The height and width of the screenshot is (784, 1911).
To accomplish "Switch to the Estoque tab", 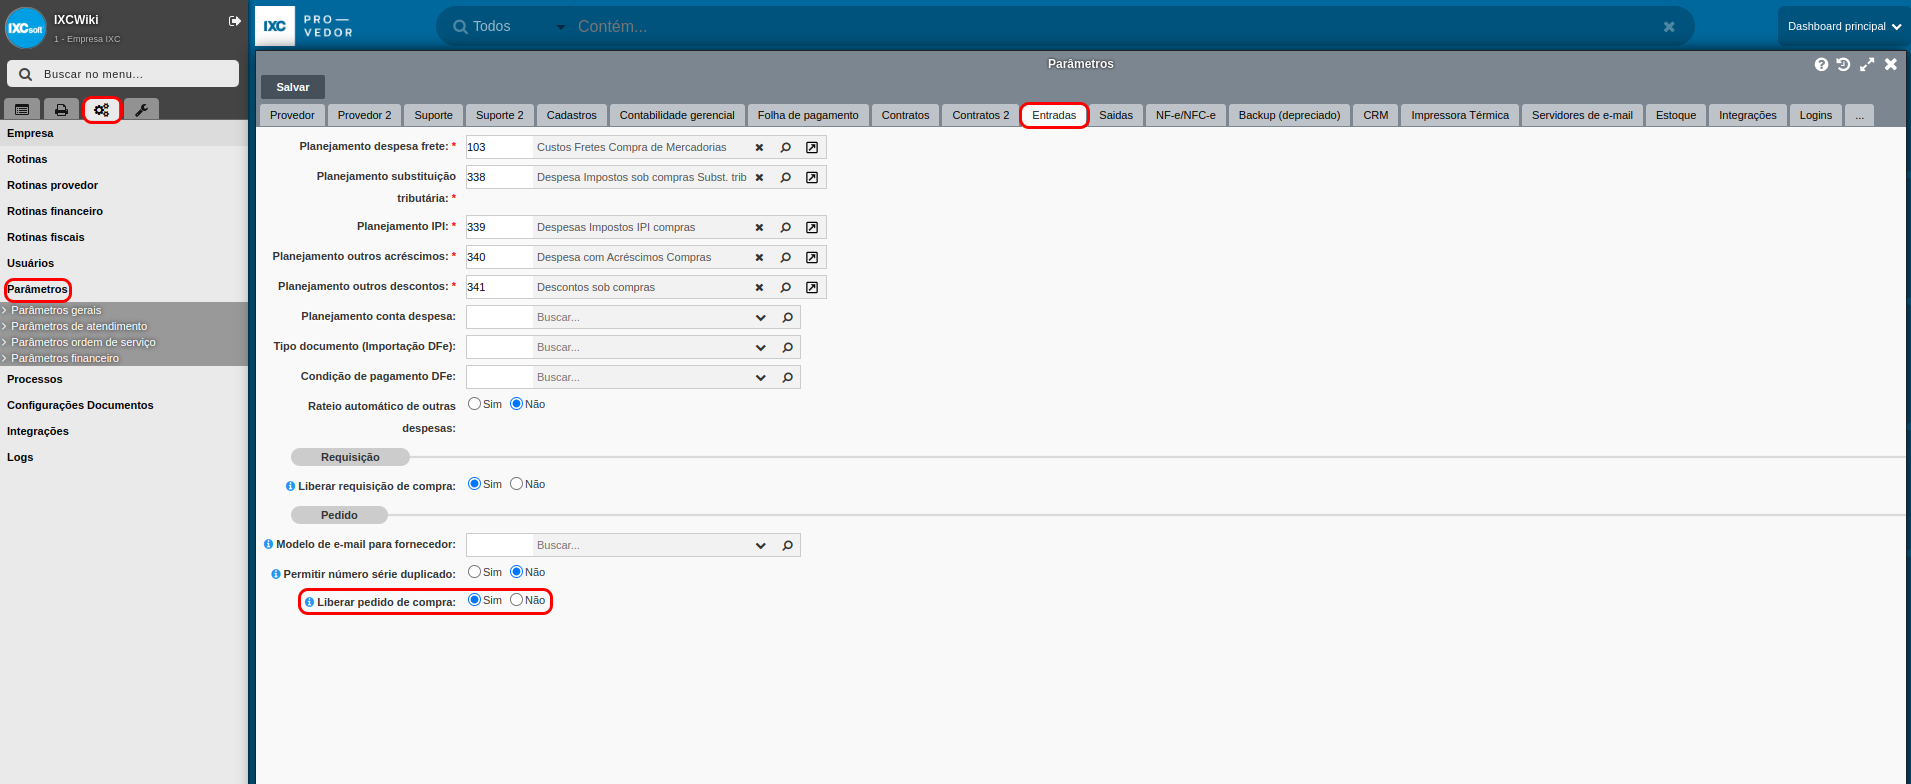I will pos(1676,115).
